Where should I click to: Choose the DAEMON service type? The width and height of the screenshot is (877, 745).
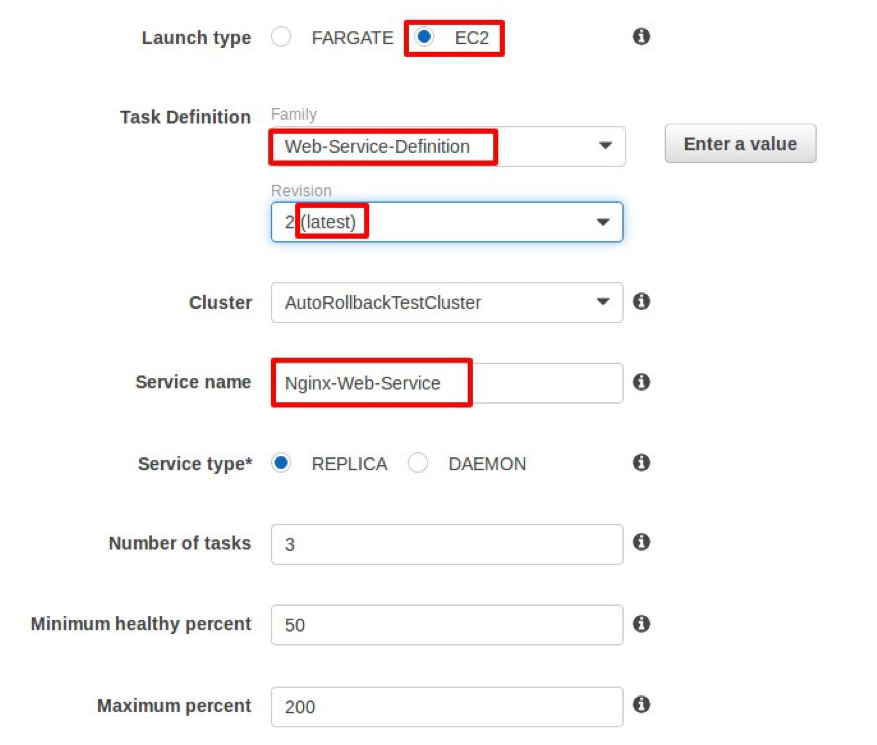click(418, 463)
